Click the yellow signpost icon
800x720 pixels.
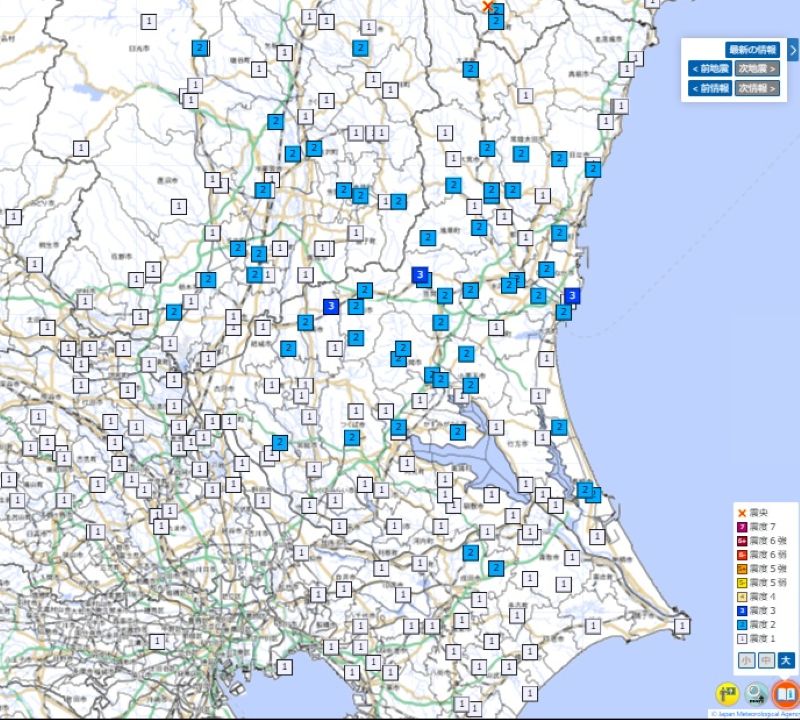(727, 694)
